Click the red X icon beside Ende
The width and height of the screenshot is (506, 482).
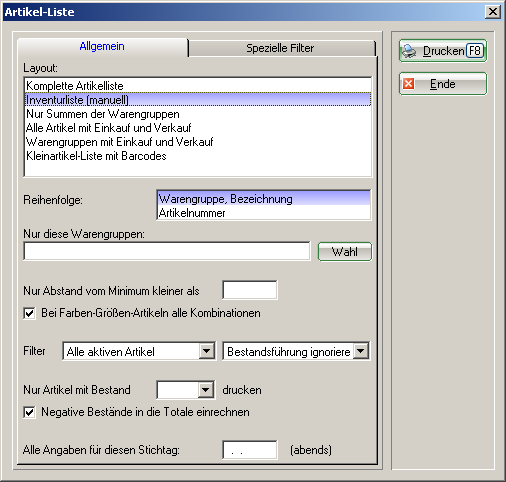click(408, 84)
